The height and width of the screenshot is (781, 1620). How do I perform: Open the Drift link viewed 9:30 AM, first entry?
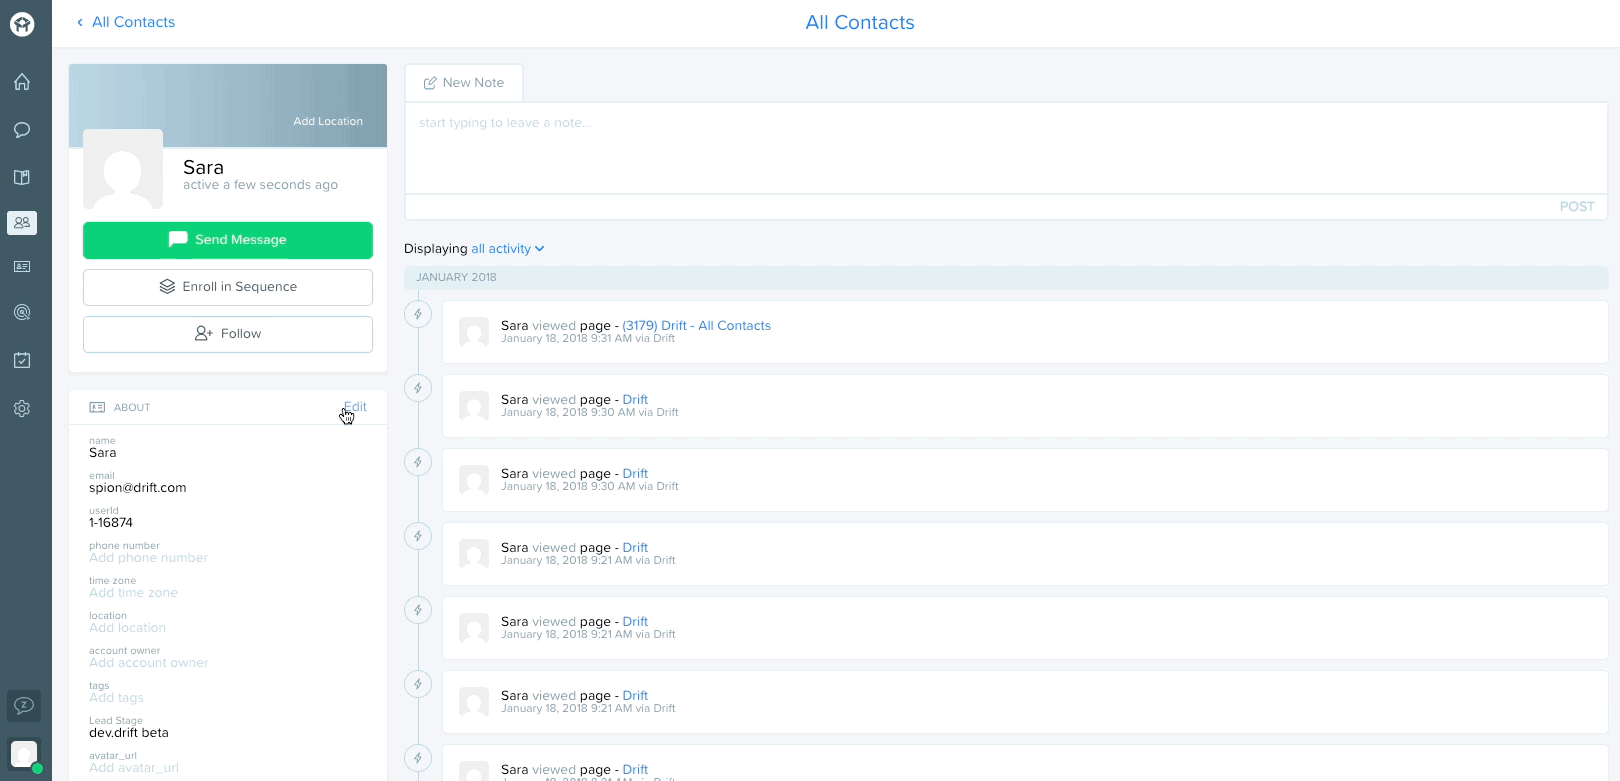[x=635, y=400]
